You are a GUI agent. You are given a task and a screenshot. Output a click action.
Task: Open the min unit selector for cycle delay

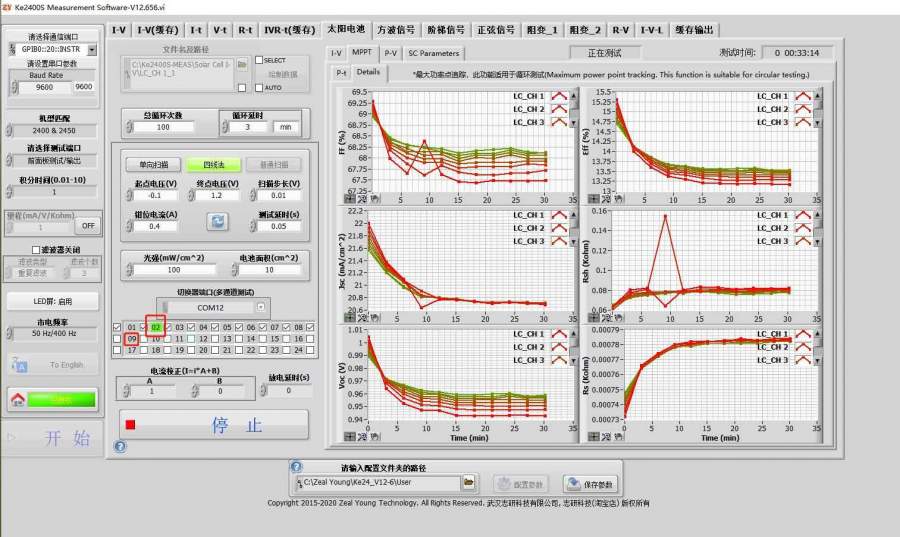tap(286, 127)
